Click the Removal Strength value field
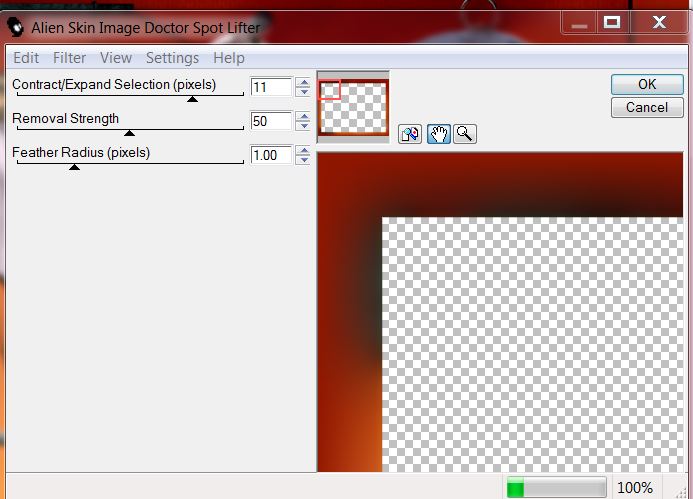 271,121
